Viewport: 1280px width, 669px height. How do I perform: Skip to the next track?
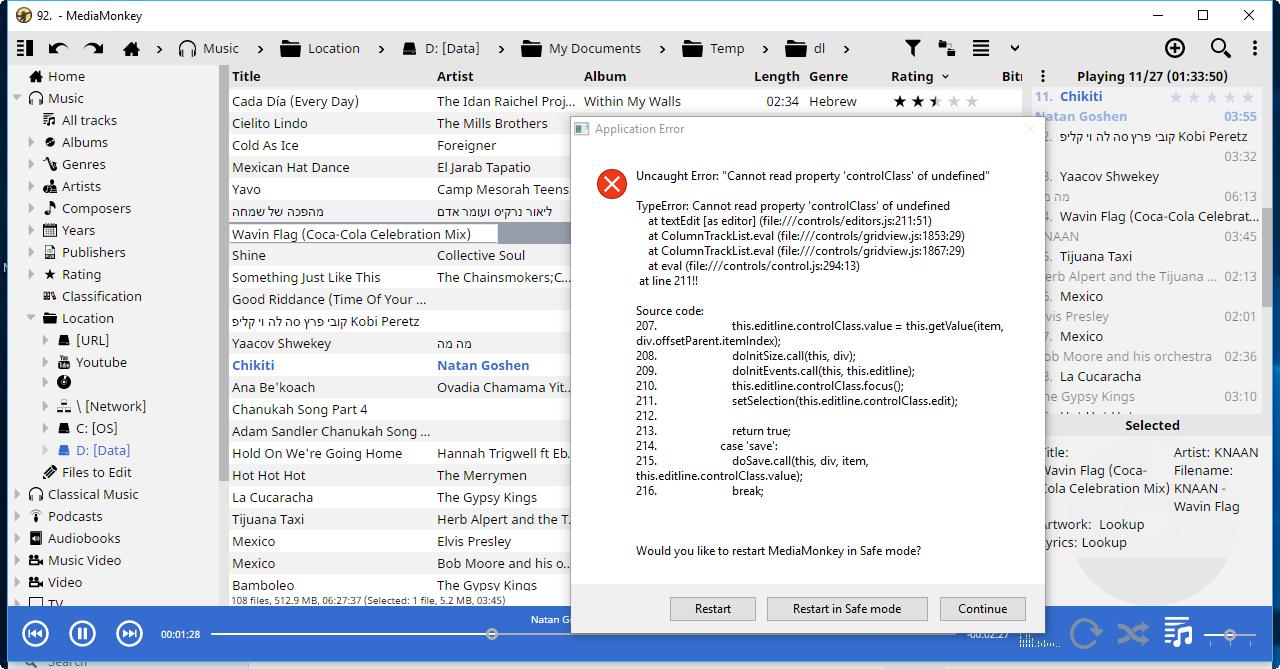coord(129,633)
